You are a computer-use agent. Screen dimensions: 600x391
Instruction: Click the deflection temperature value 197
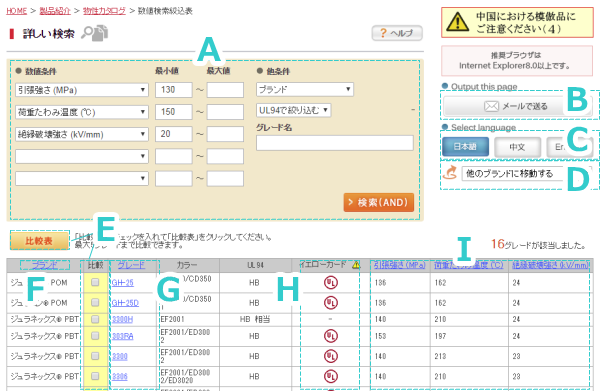[x=440, y=336]
